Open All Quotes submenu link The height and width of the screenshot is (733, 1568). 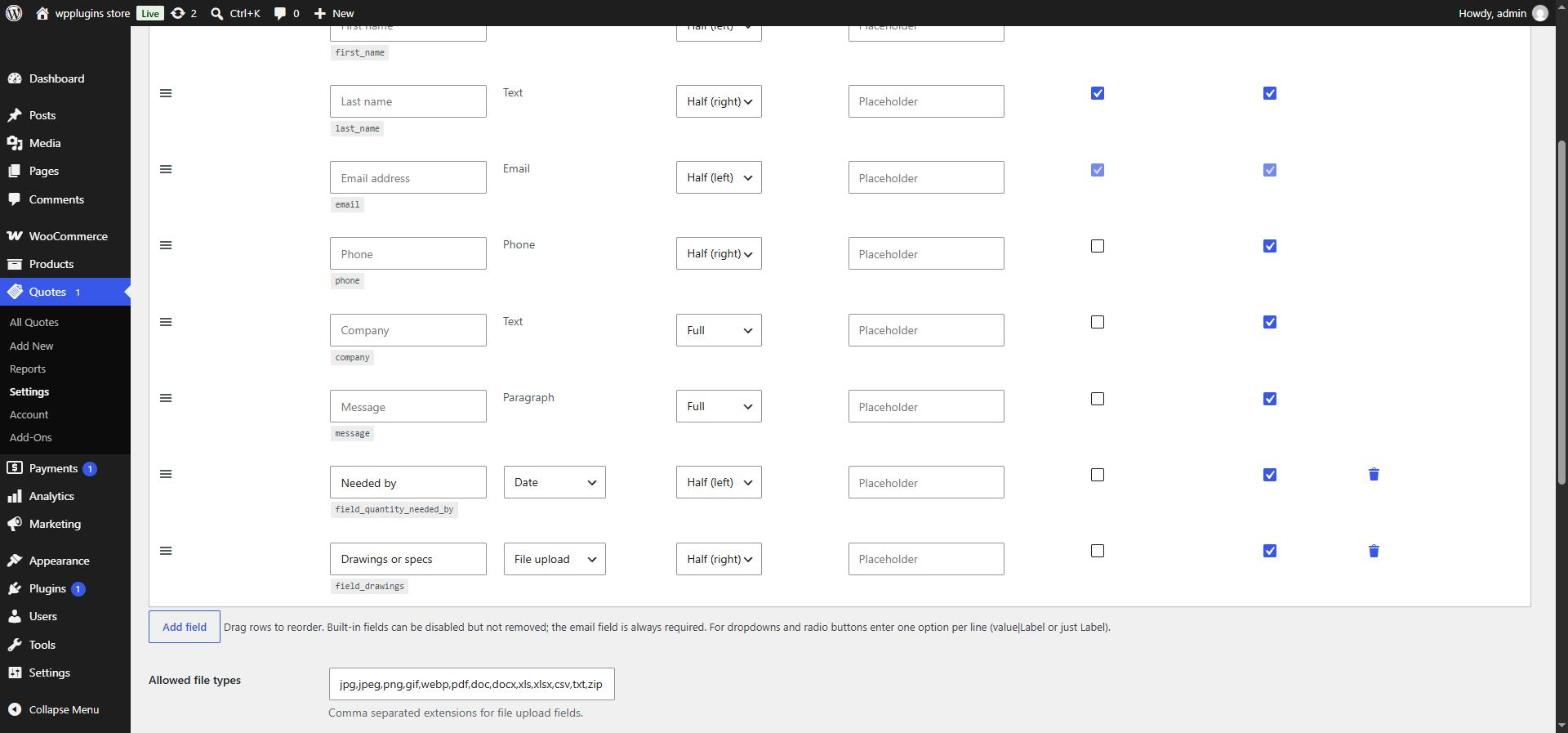(x=34, y=322)
